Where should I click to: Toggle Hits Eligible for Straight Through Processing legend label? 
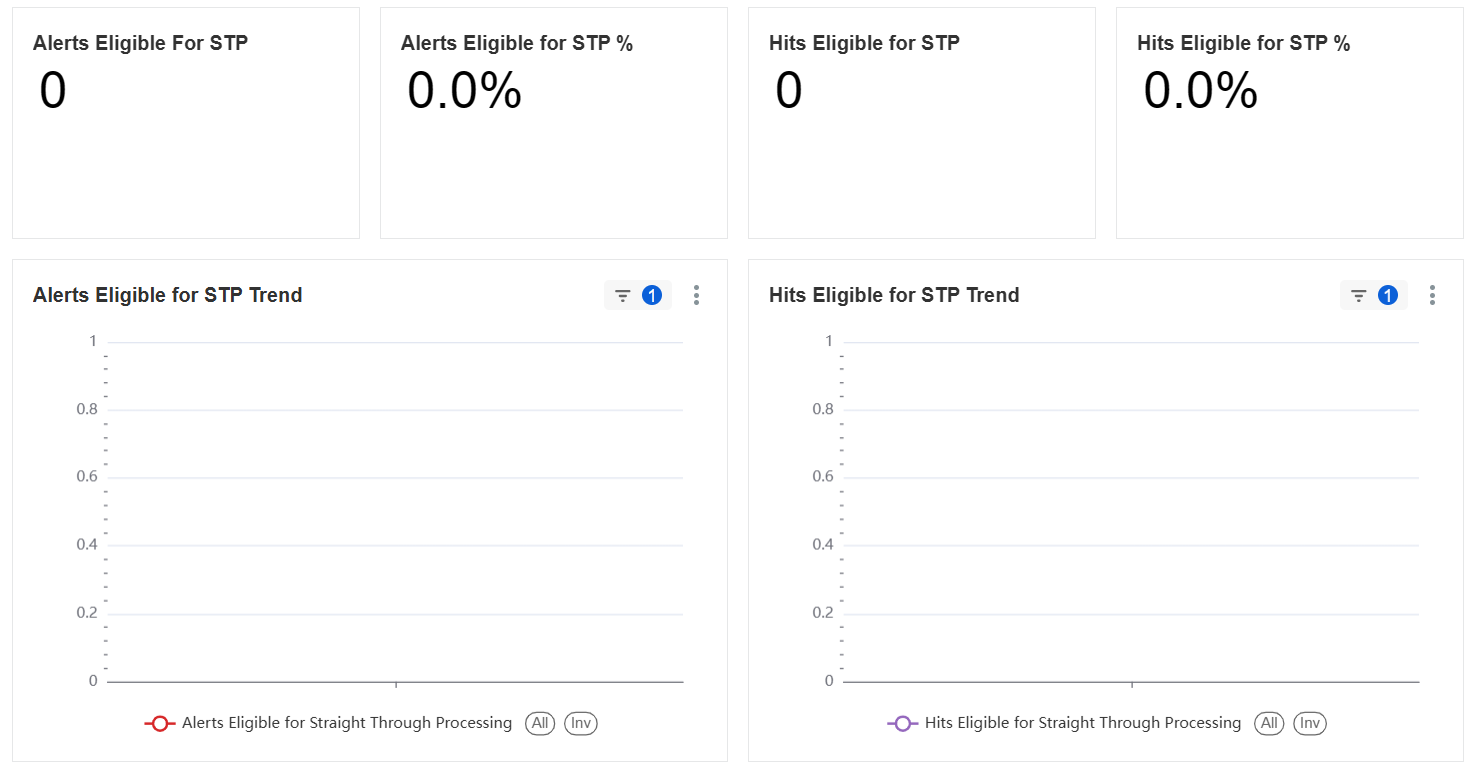point(1083,723)
